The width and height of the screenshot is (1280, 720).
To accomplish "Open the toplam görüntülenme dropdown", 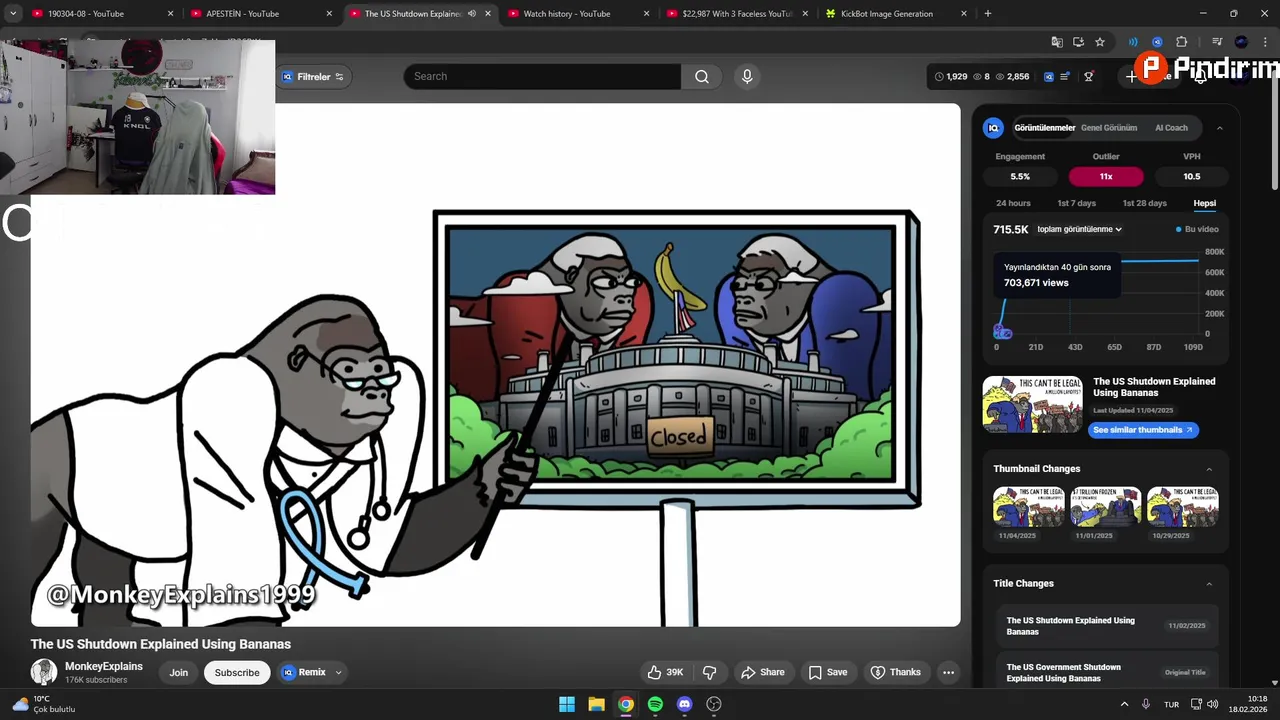I will (1079, 229).
